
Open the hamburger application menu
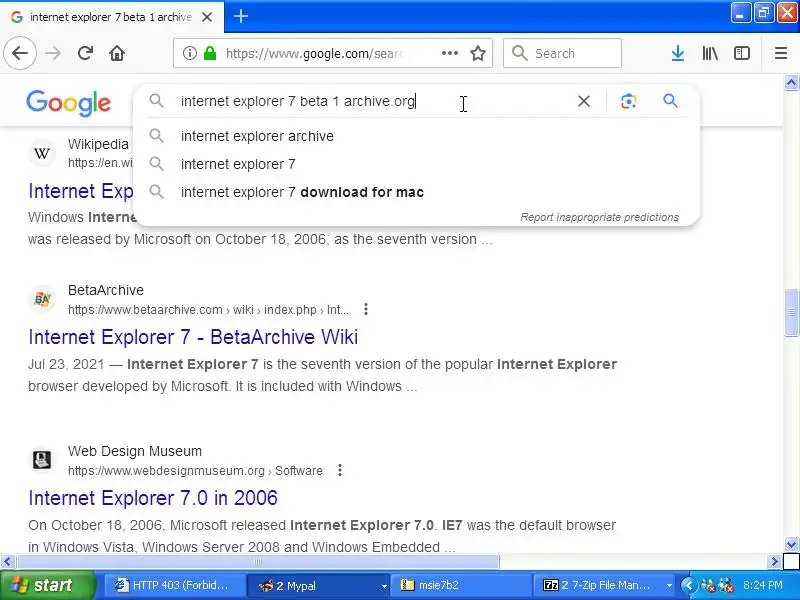click(x=781, y=53)
